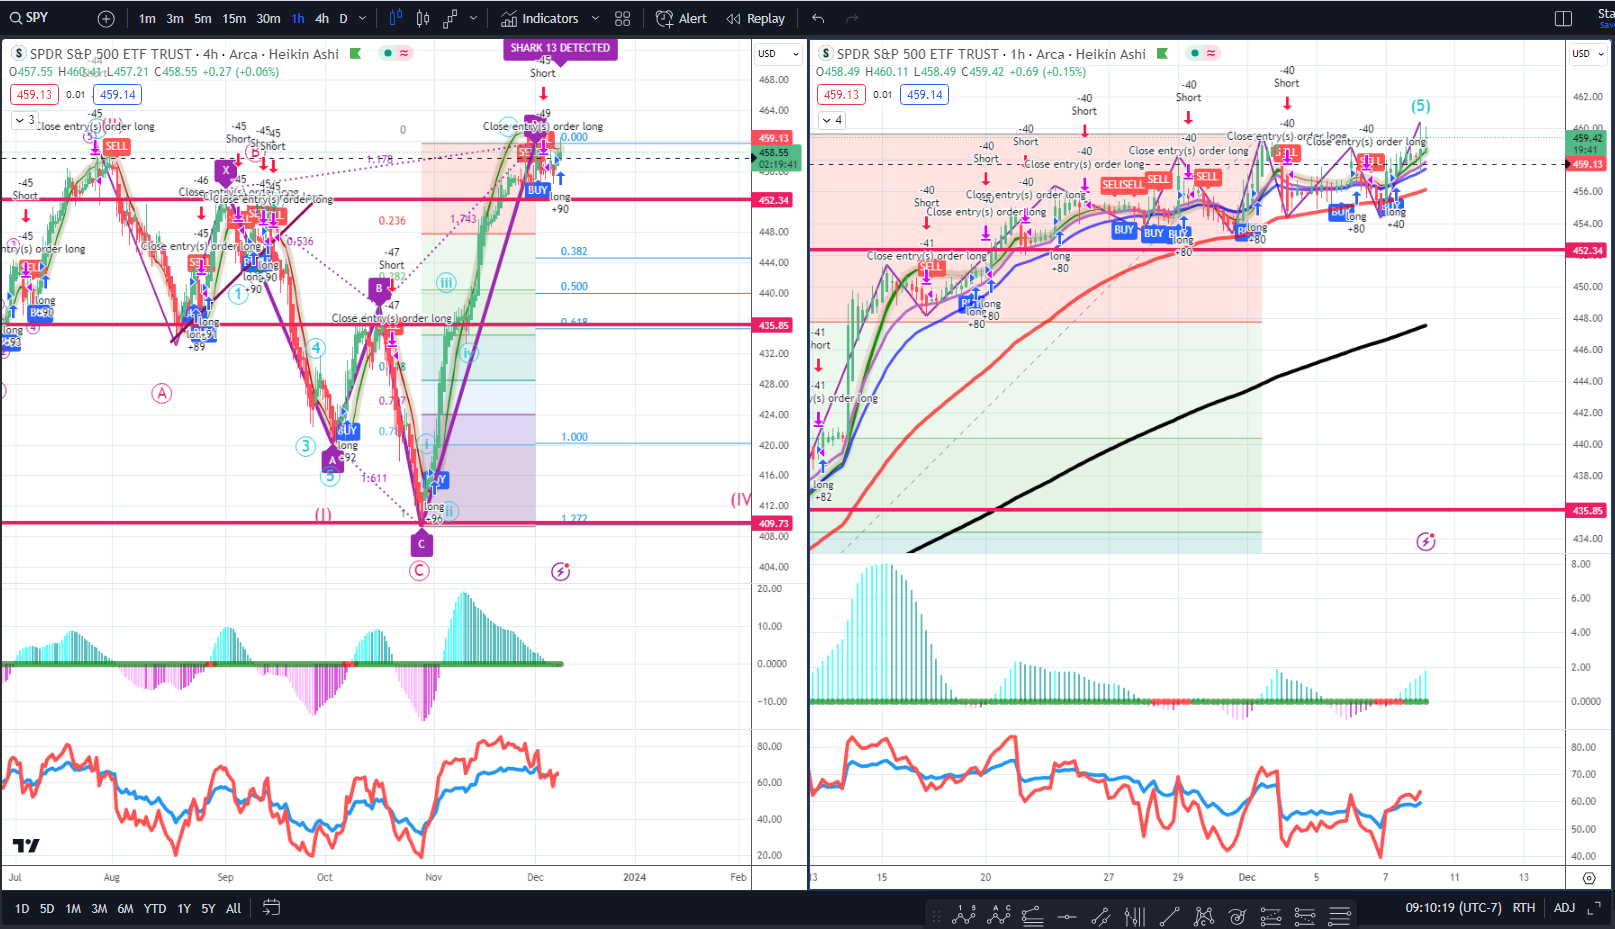
Task: Click the green flag on the 4h chart
Action: (355, 53)
